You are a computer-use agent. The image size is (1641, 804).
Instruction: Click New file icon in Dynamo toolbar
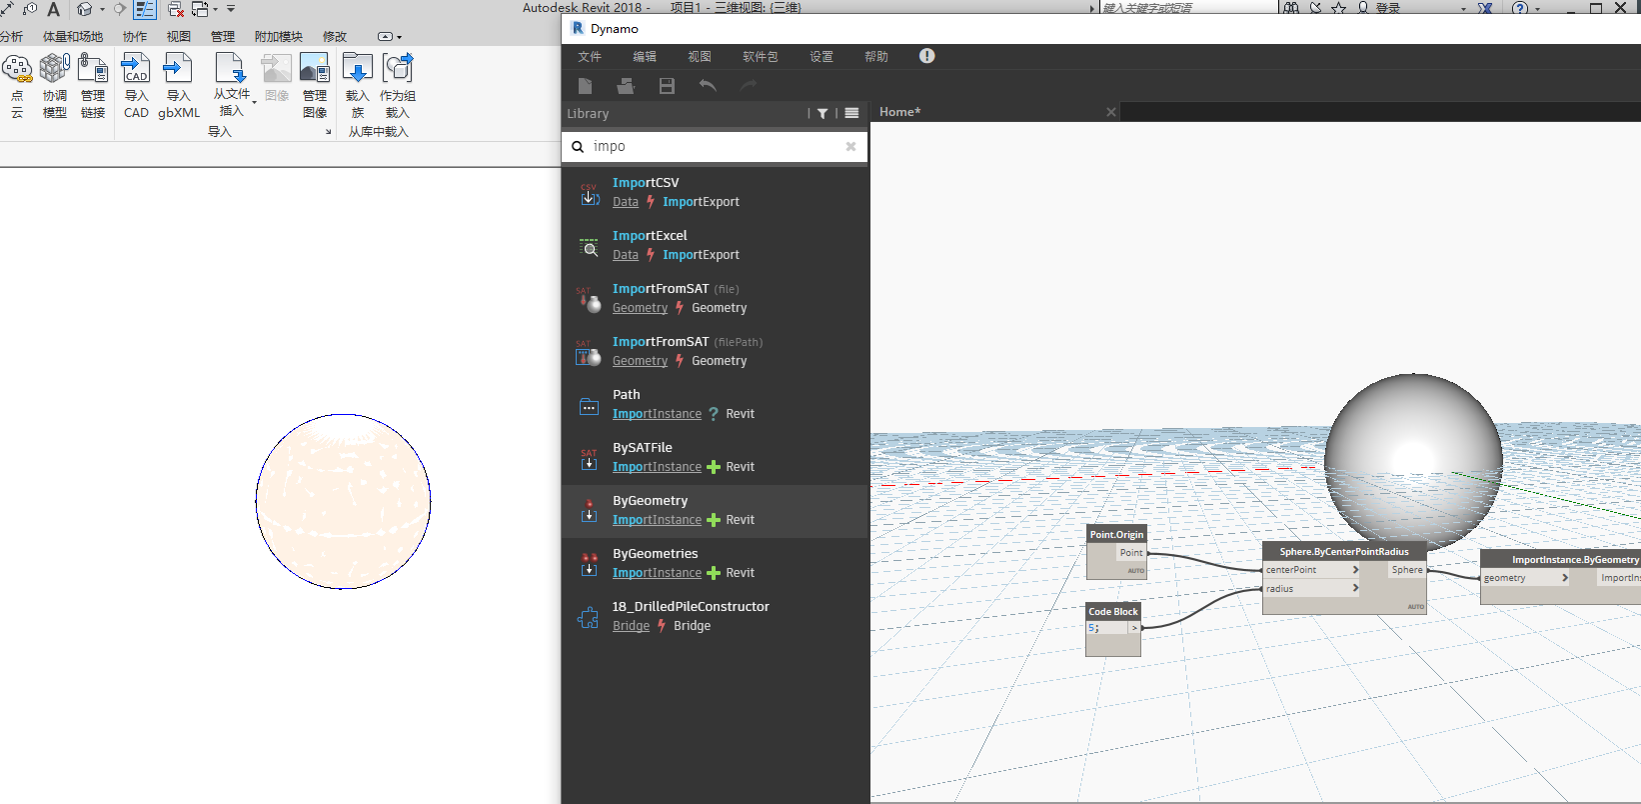click(586, 86)
